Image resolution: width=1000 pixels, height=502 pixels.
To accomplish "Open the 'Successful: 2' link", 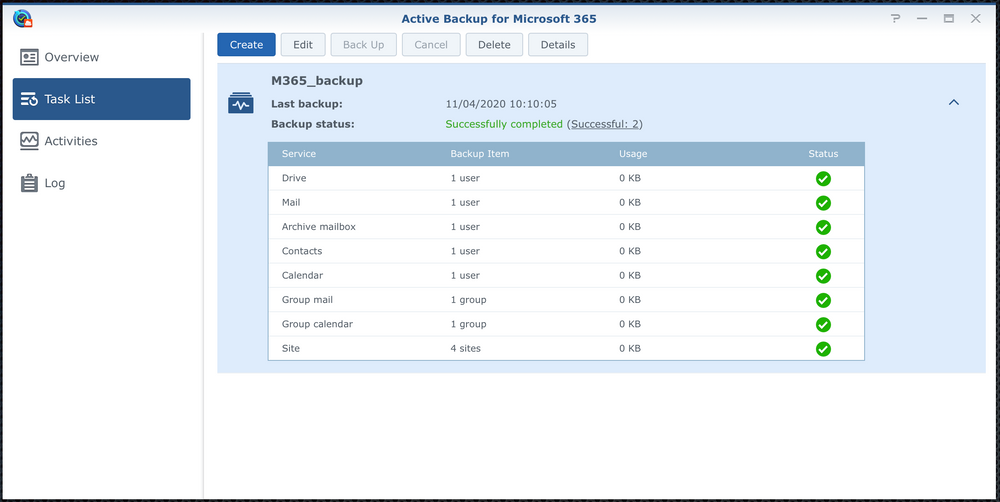I will coord(605,124).
